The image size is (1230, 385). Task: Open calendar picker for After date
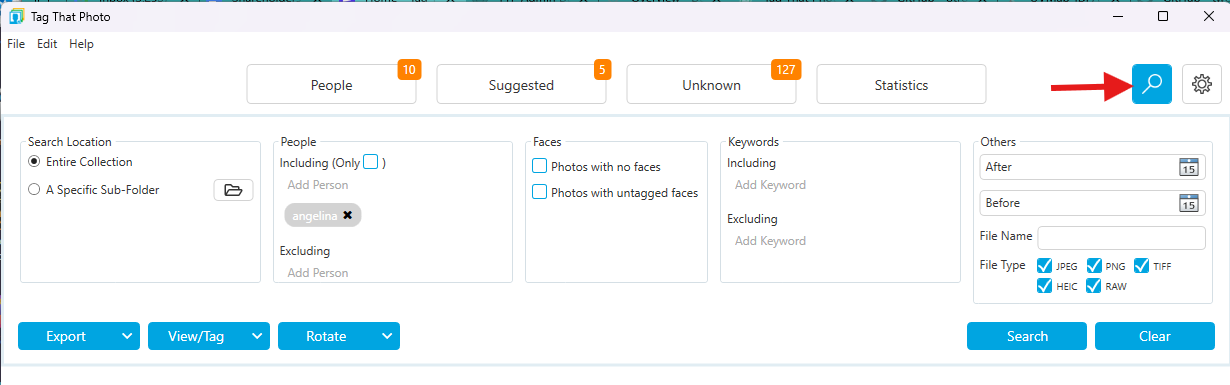(1188, 167)
